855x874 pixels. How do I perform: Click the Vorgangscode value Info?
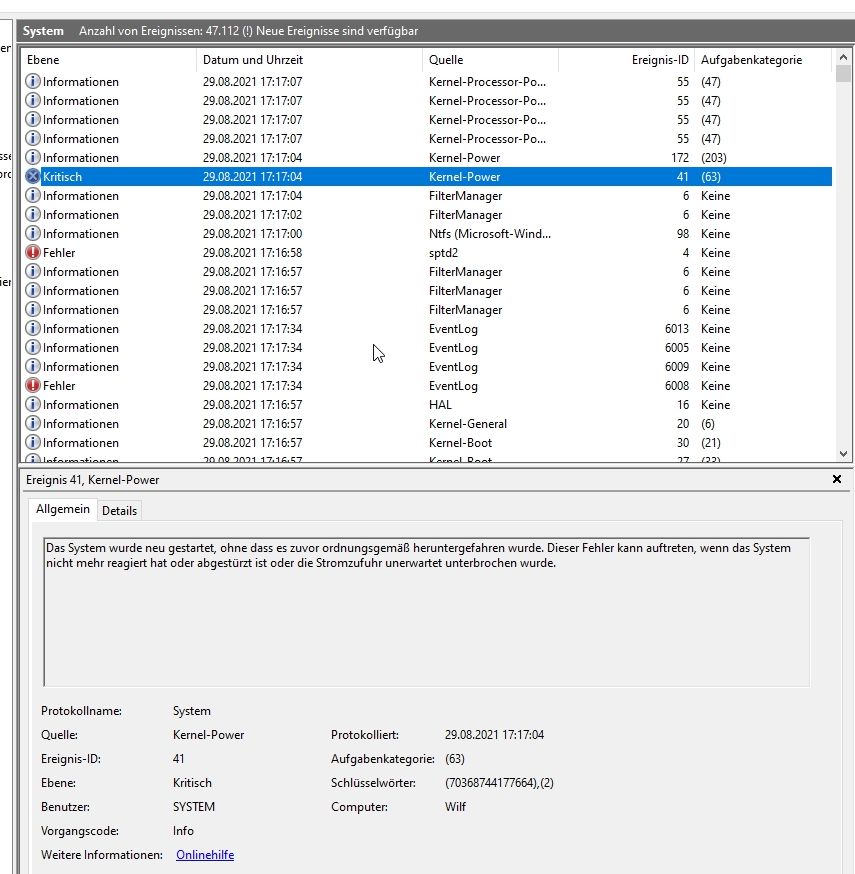183,831
